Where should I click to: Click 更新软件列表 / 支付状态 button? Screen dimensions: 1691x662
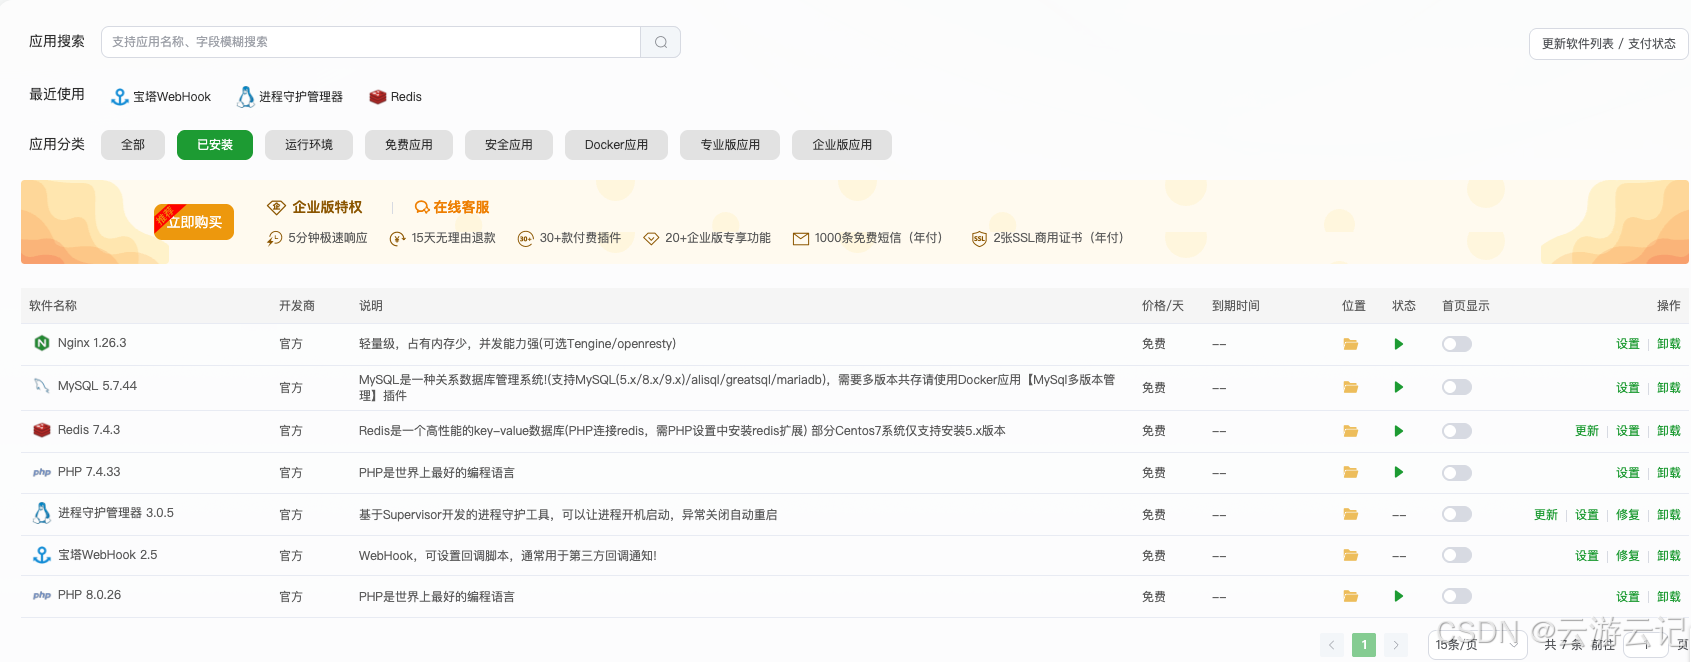click(1608, 44)
